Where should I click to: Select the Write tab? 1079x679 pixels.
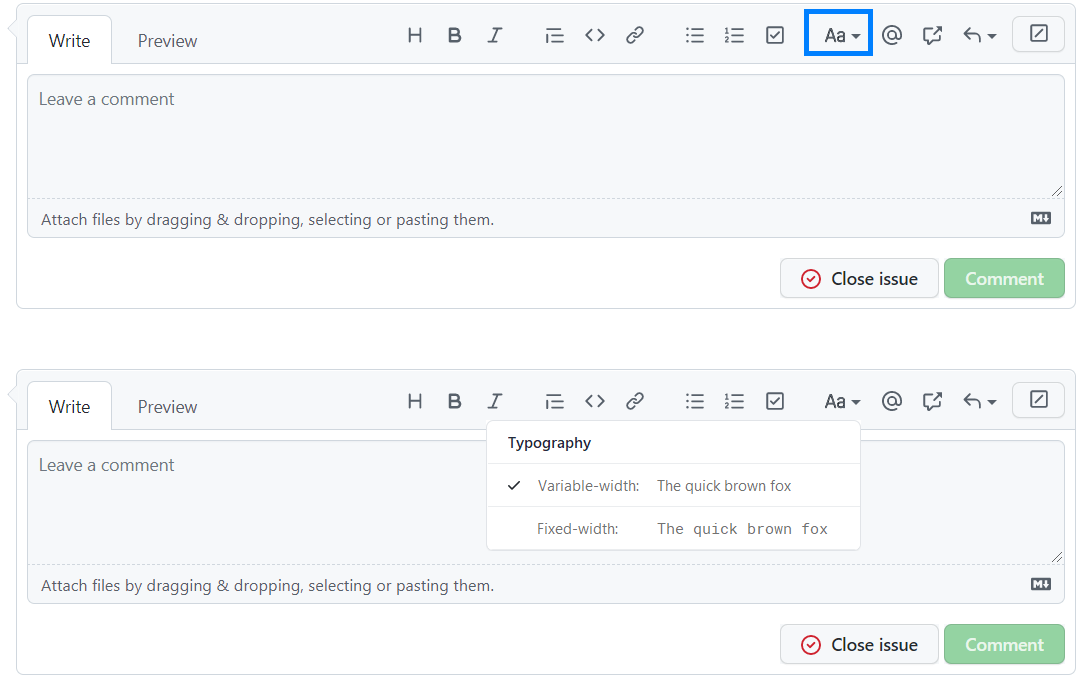tap(69, 41)
